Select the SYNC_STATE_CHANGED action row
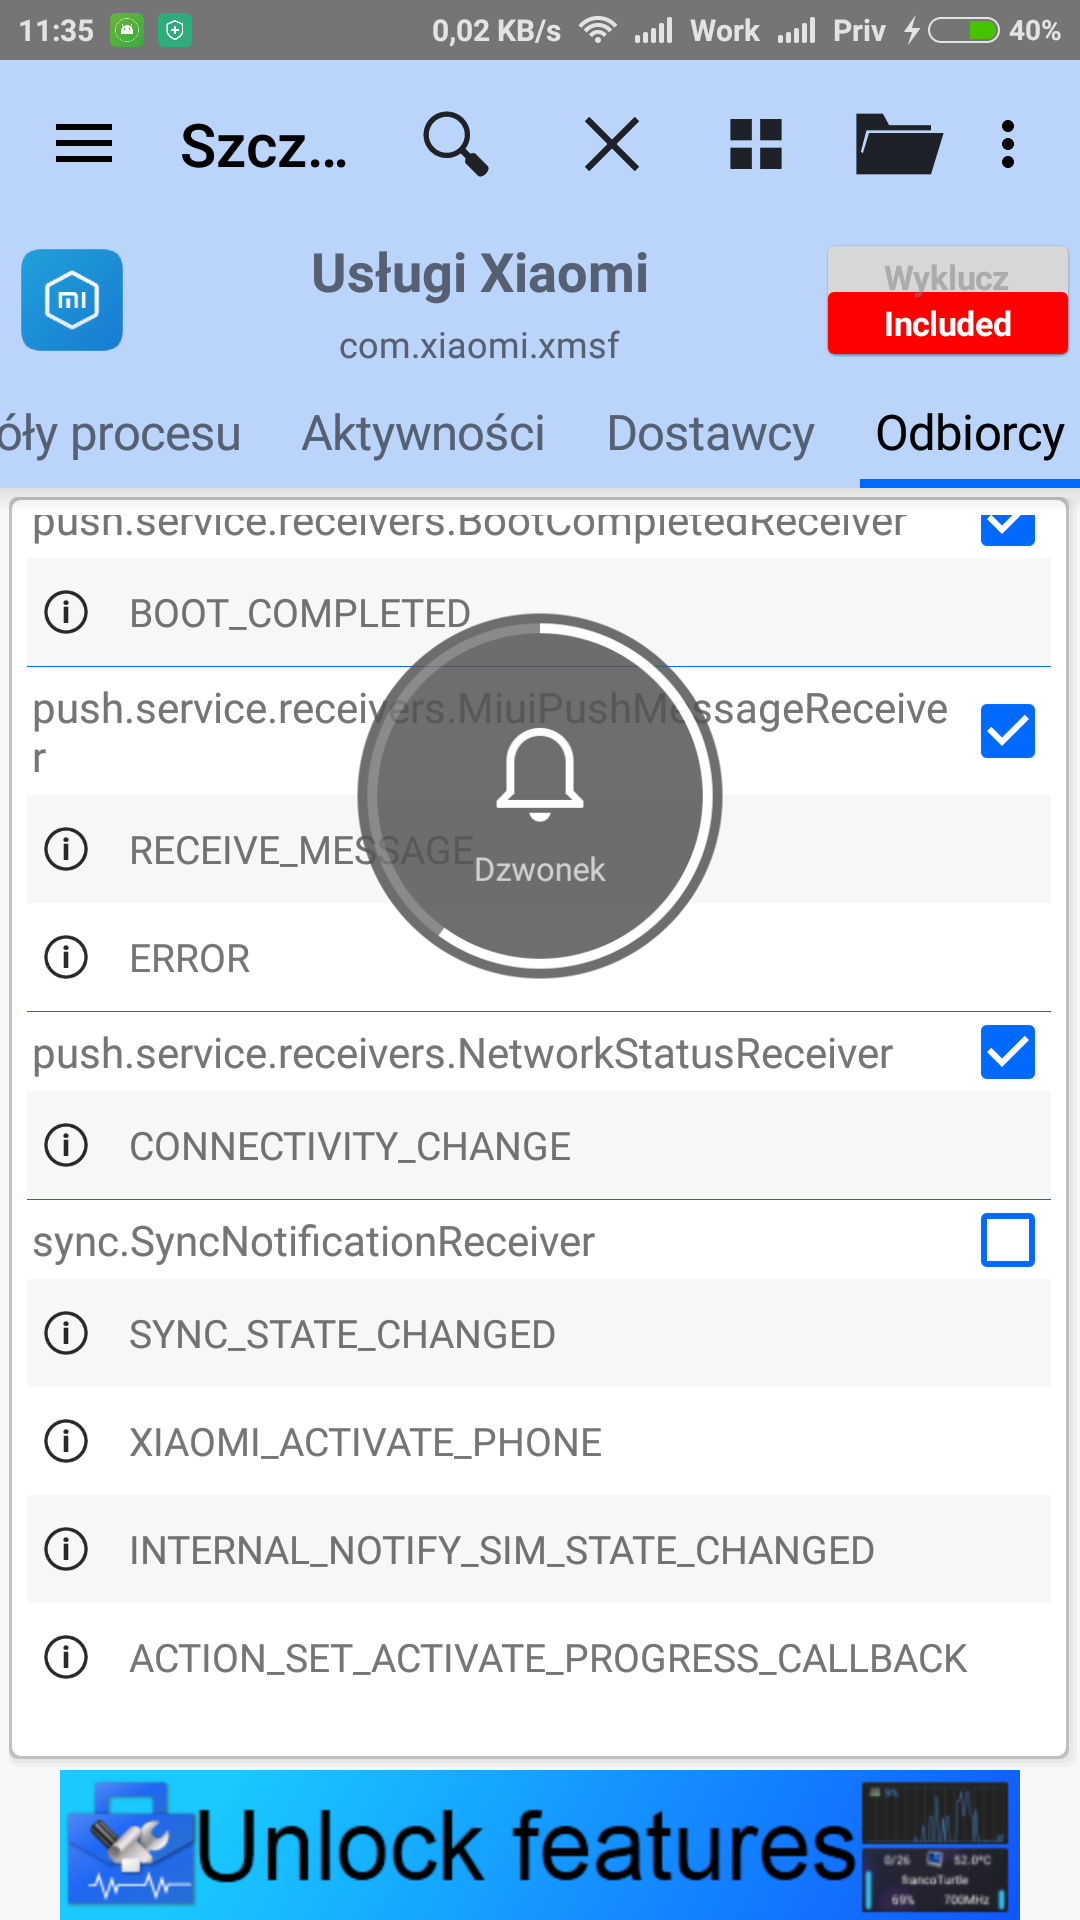Viewport: 1080px width, 1920px height. coord(540,1334)
